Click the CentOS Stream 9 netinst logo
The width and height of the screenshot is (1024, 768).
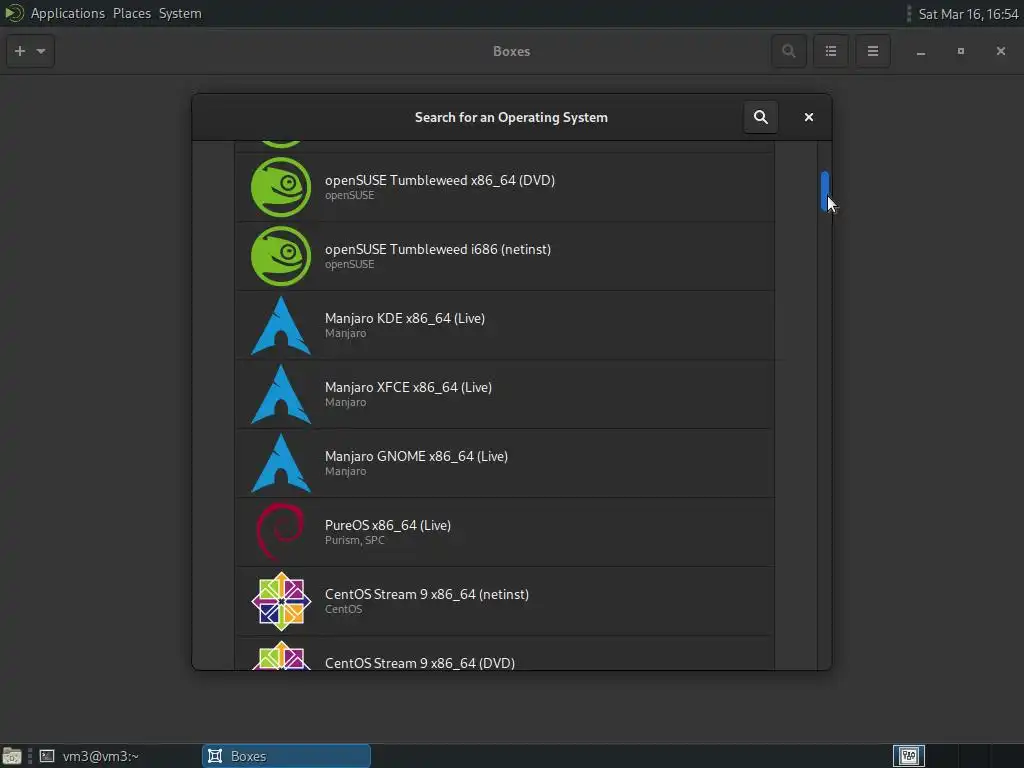(281, 601)
